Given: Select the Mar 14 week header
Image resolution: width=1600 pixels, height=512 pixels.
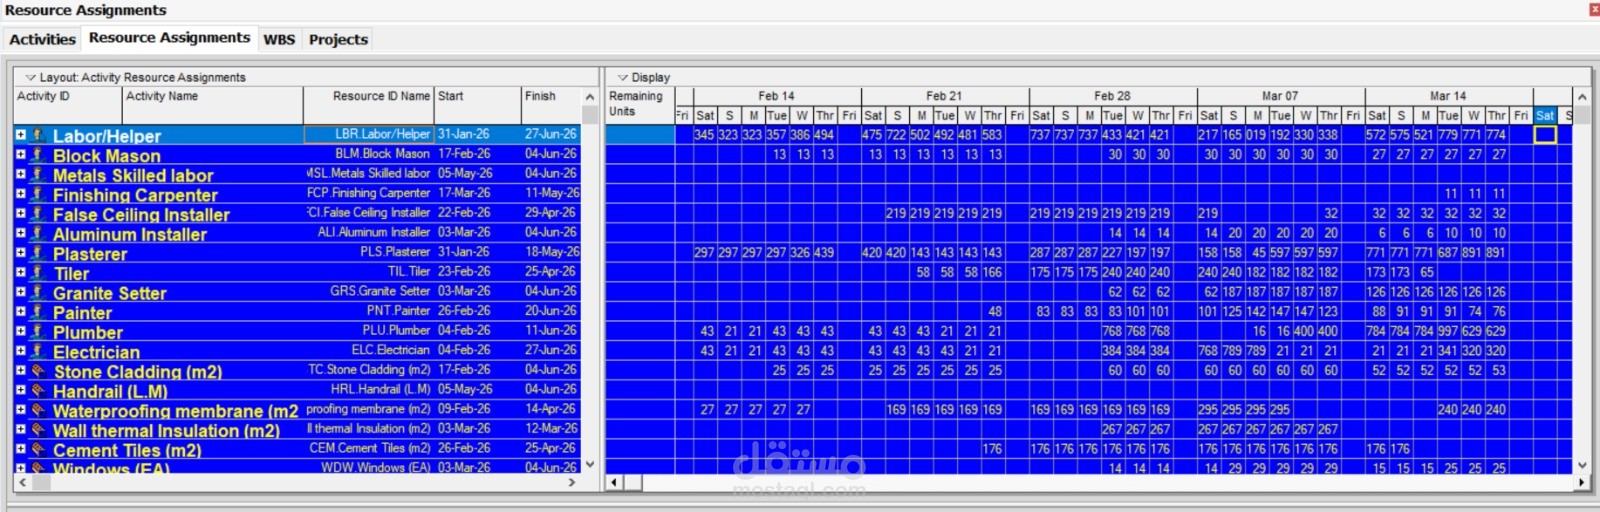Looking at the screenshot, I should [1448, 96].
